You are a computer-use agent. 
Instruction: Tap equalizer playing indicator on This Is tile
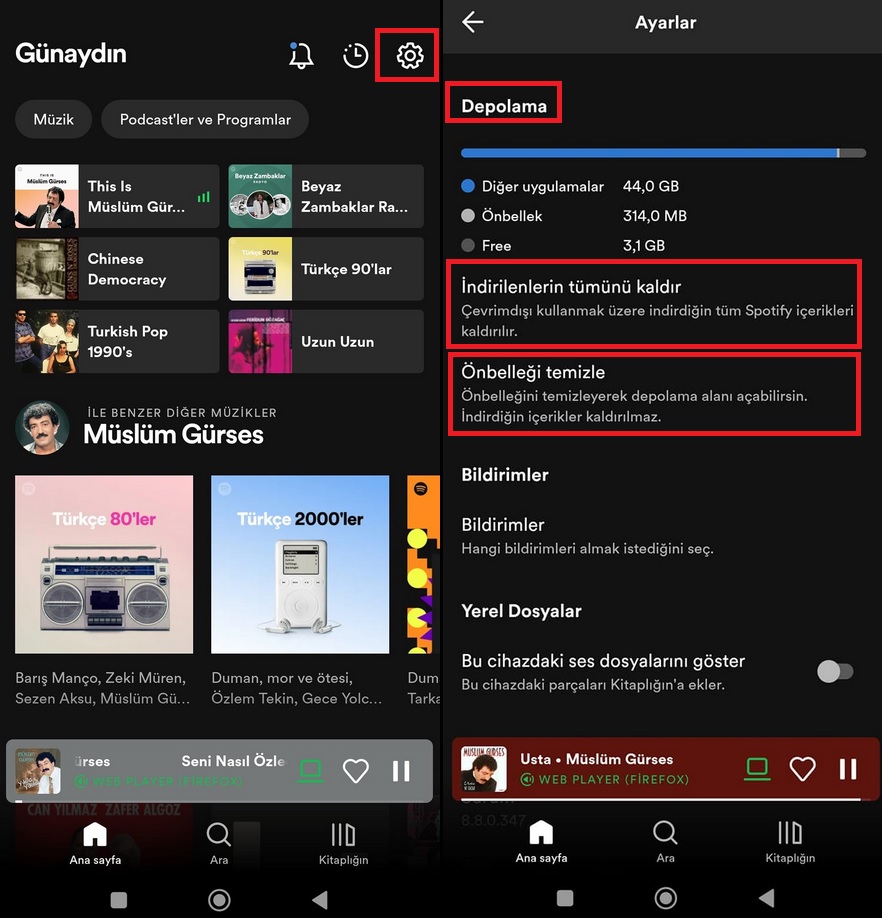pos(203,197)
